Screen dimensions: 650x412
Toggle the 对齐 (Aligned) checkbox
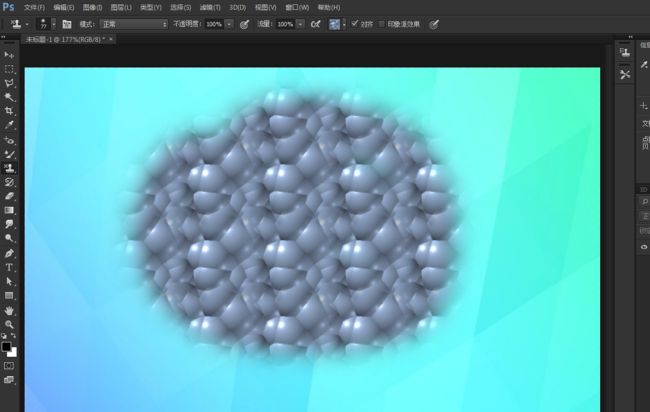click(x=354, y=24)
